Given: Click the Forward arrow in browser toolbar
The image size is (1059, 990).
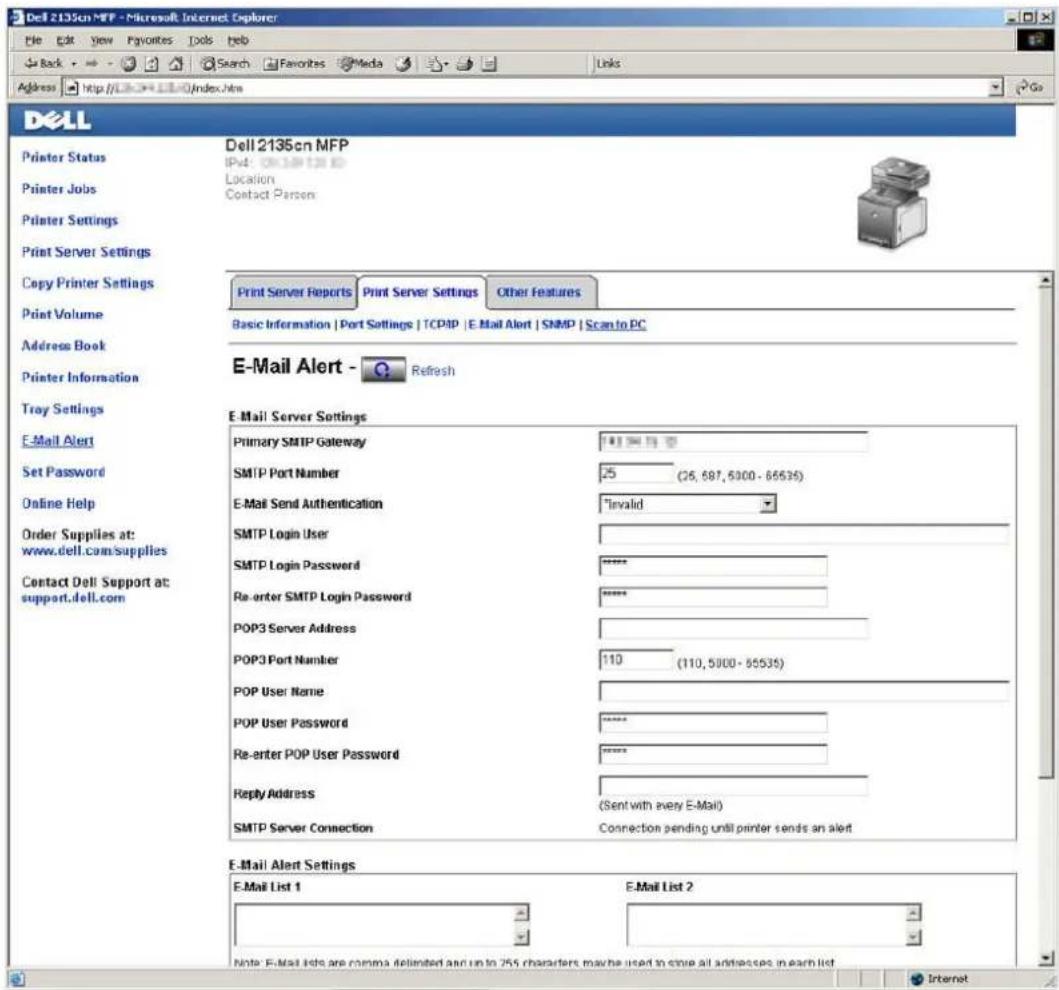Looking at the screenshot, I should [91, 63].
